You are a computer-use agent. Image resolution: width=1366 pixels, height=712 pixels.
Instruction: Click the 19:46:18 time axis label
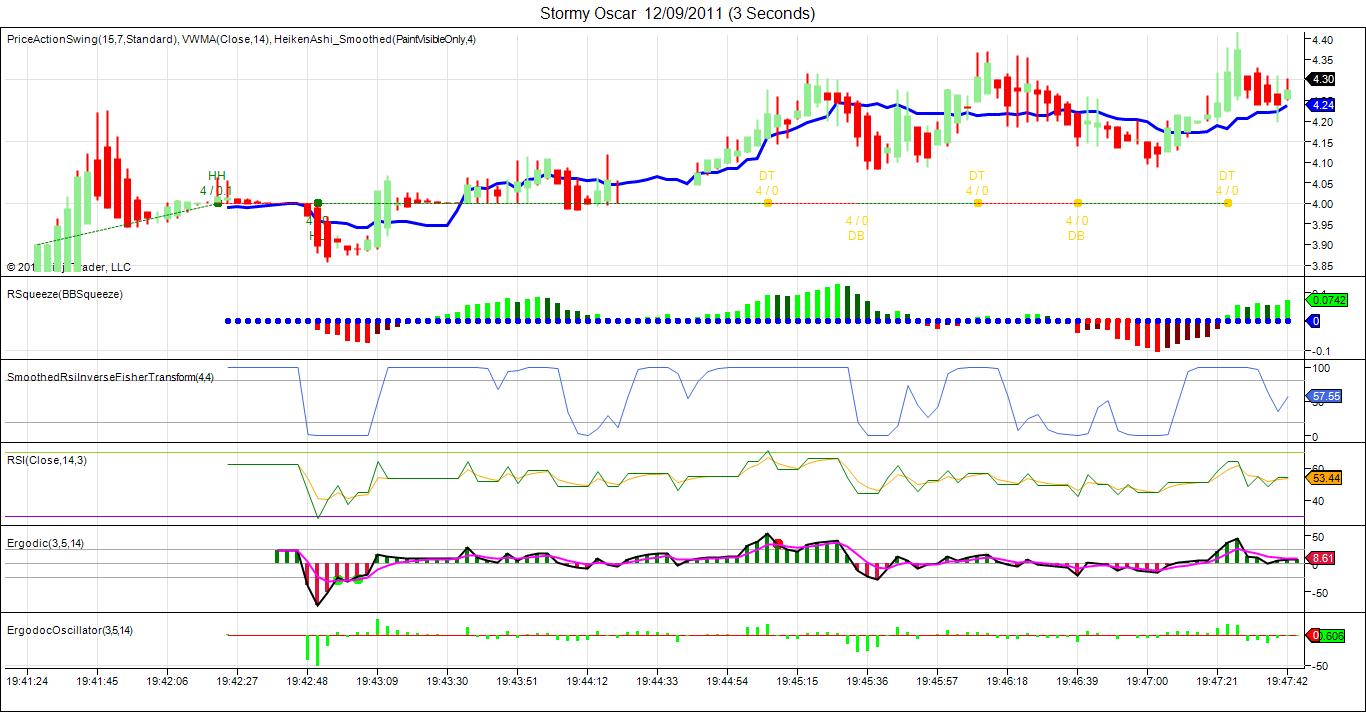tap(1007, 682)
